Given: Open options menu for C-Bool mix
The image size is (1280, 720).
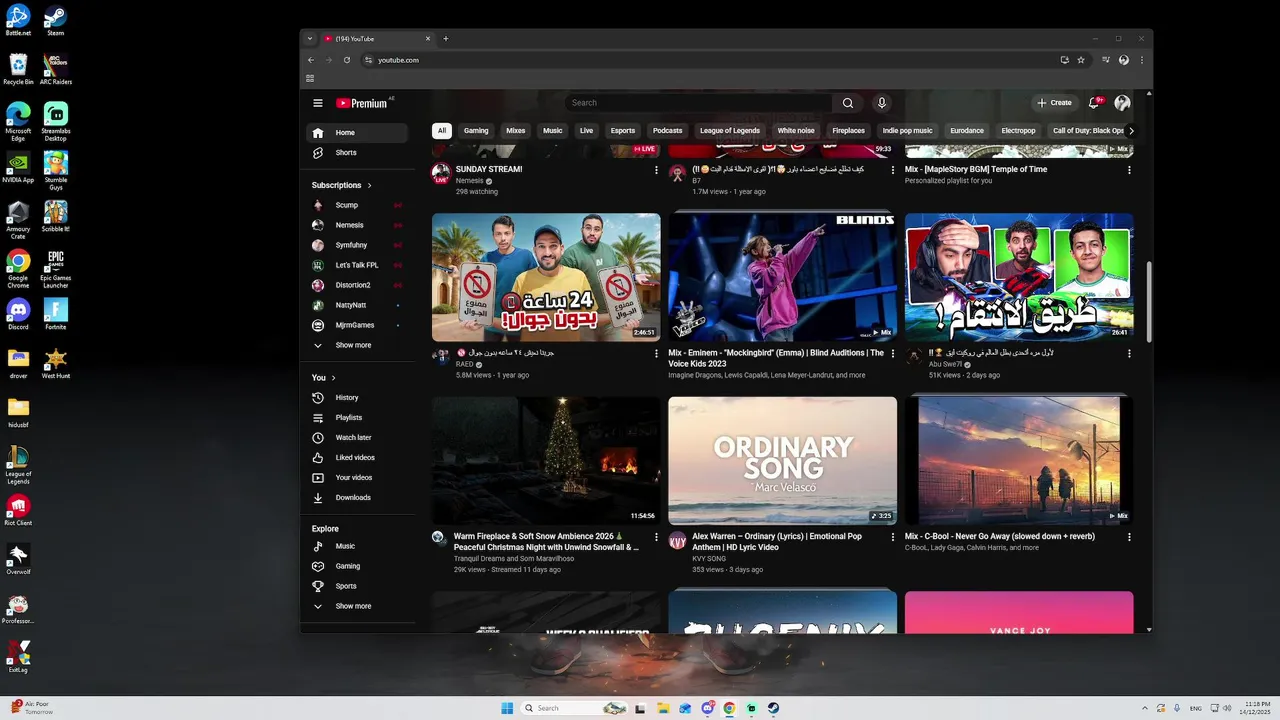Looking at the screenshot, I should (1129, 537).
